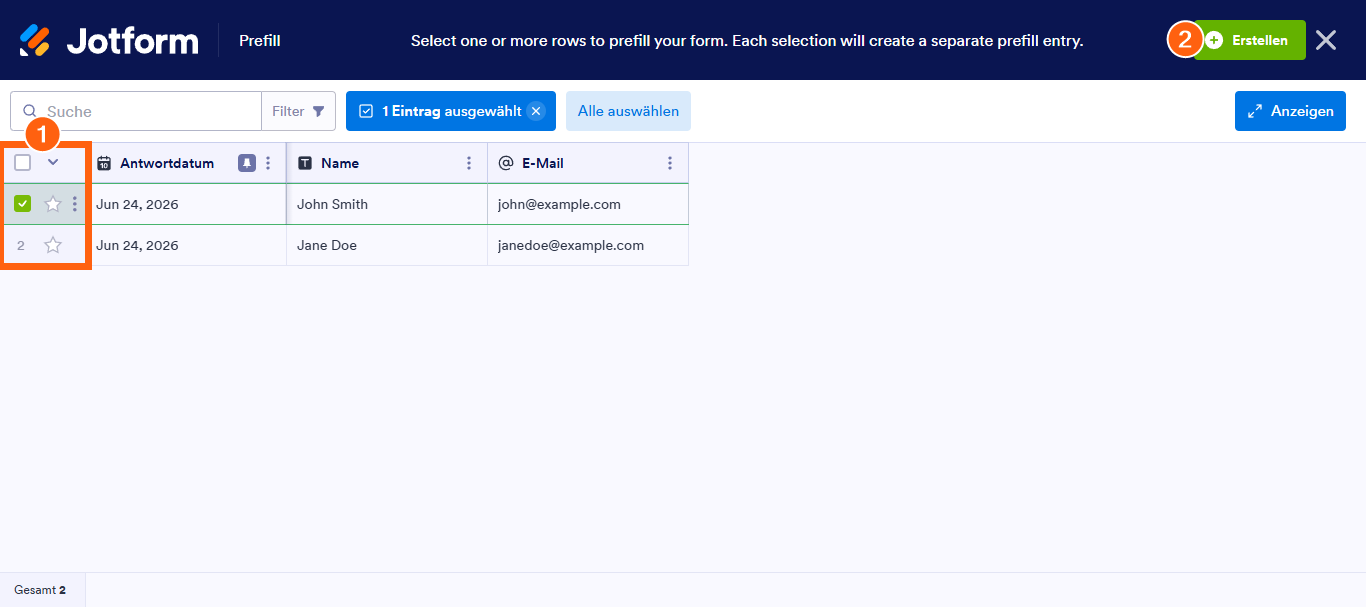Expand the chevron beside header checkbox
The width and height of the screenshot is (1366, 607).
pyautogui.click(x=53, y=162)
